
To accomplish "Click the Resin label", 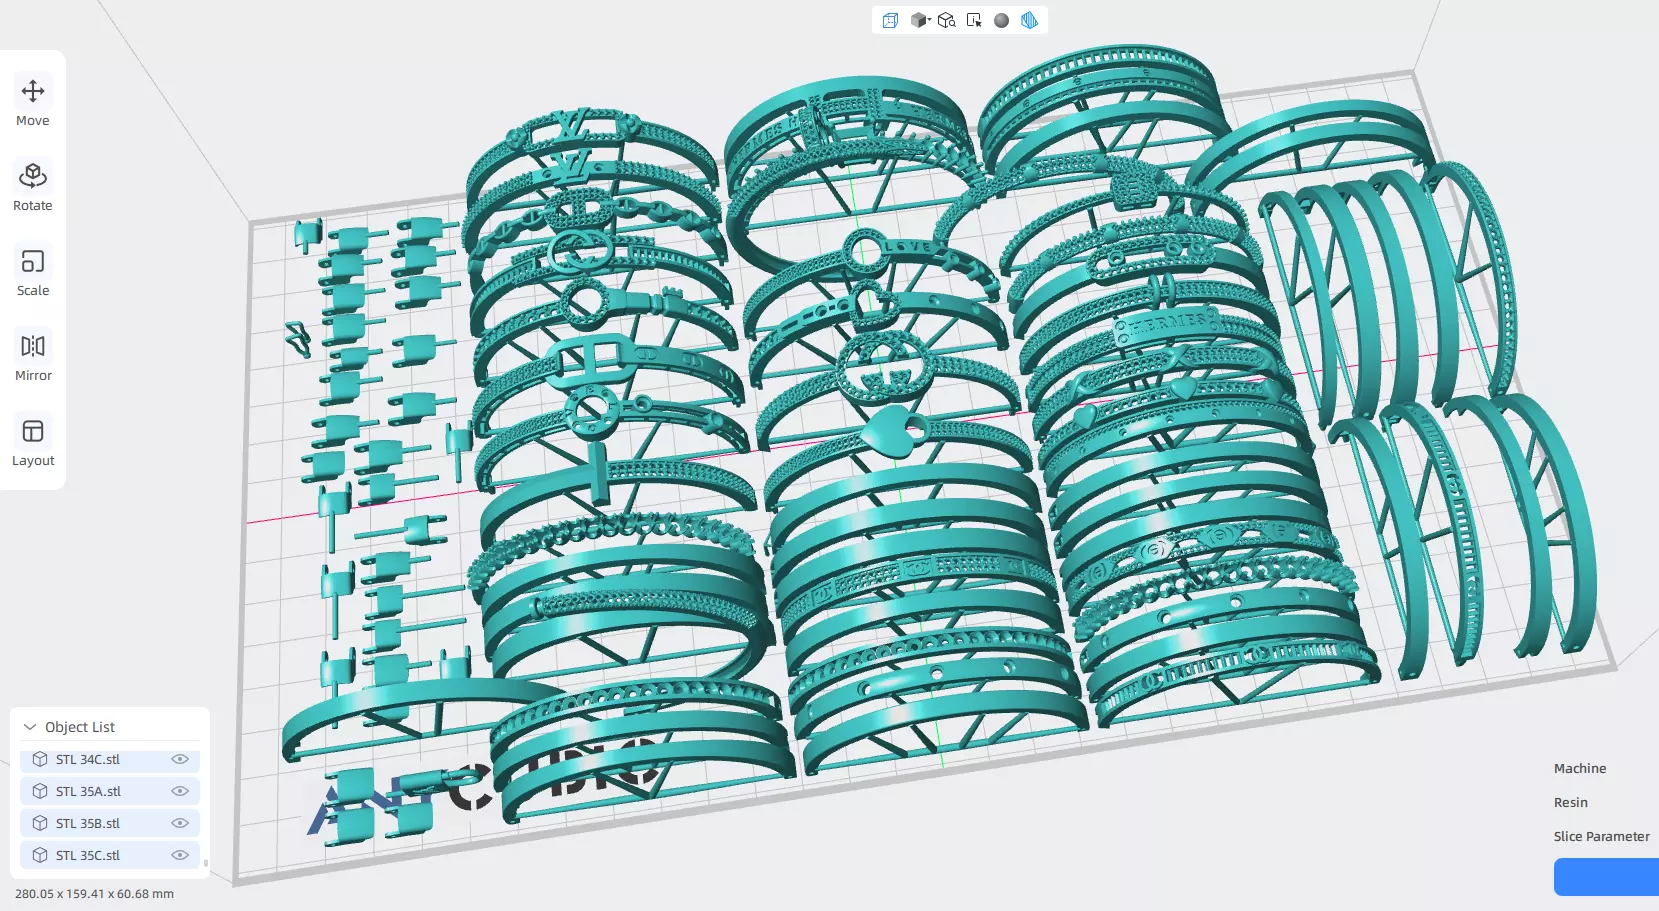I will coord(1571,802).
